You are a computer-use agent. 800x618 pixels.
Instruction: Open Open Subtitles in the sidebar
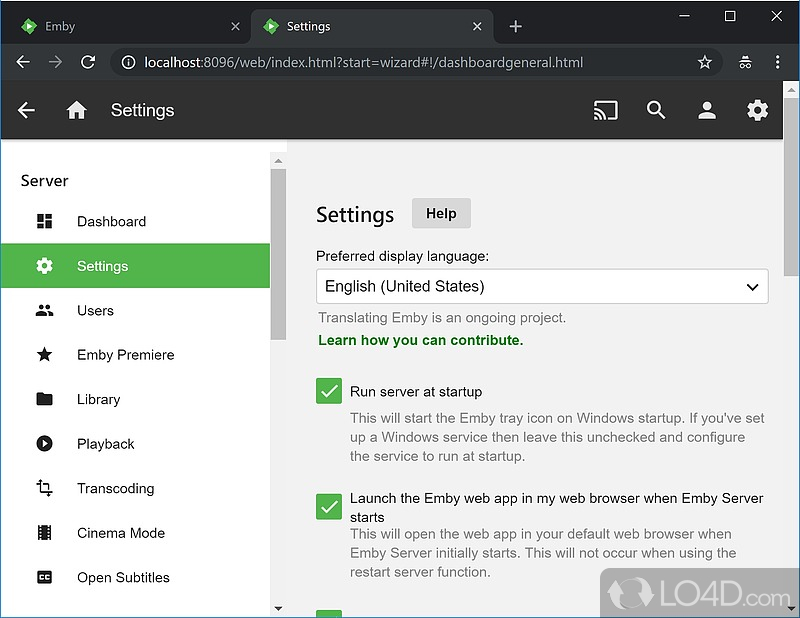(x=135, y=577)
